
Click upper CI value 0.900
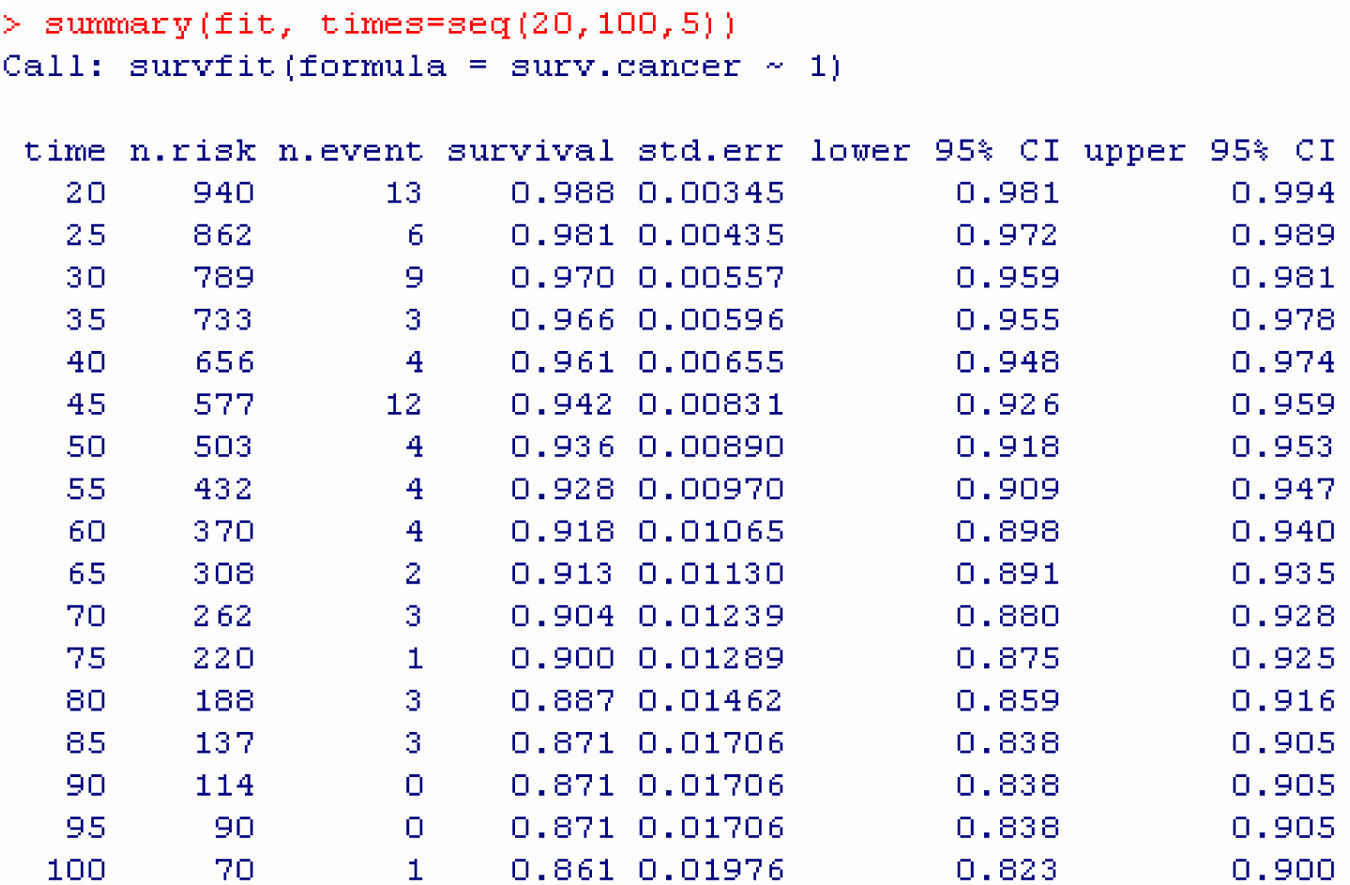[1283, 869]
